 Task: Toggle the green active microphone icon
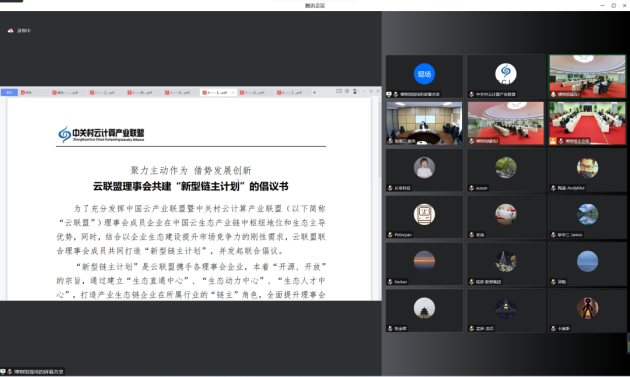tap(553, 94)
